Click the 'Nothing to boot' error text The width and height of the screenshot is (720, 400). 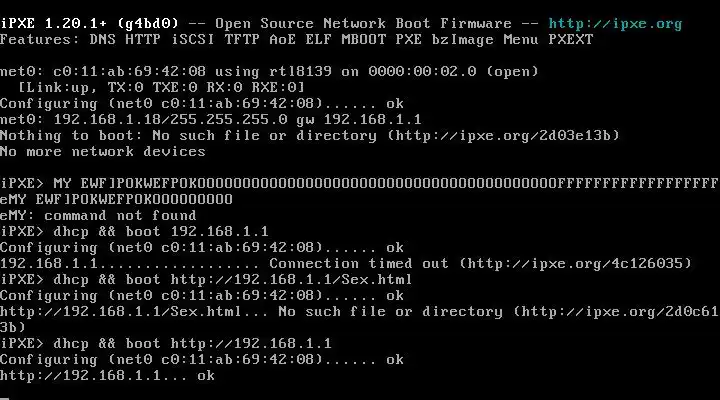(x=67, y=135)
